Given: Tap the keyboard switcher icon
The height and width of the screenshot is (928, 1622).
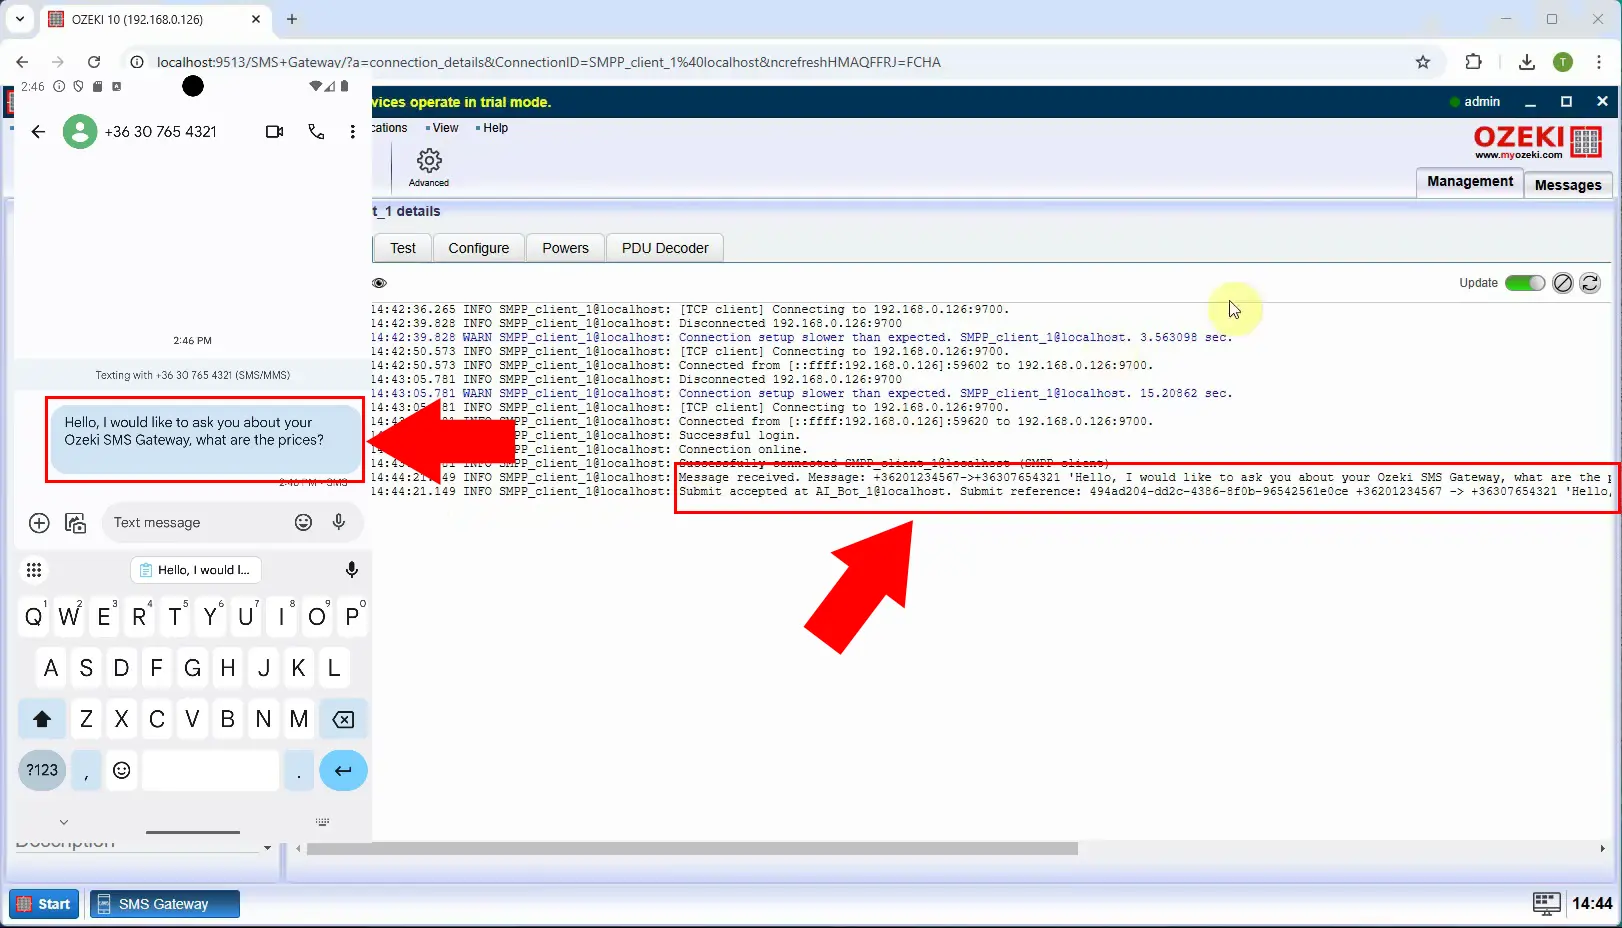Looking at the screenshot, I should 322,822.
